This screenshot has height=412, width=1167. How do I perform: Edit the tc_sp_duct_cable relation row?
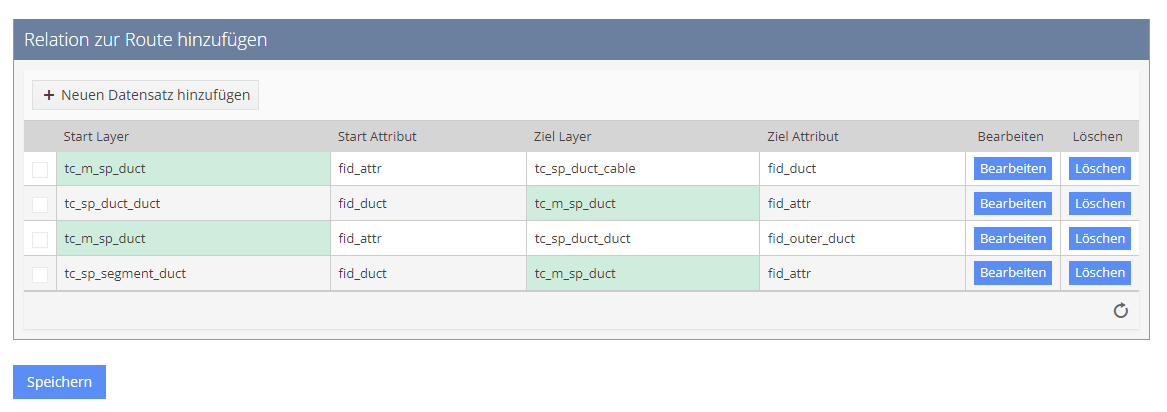click(1012, 169)
